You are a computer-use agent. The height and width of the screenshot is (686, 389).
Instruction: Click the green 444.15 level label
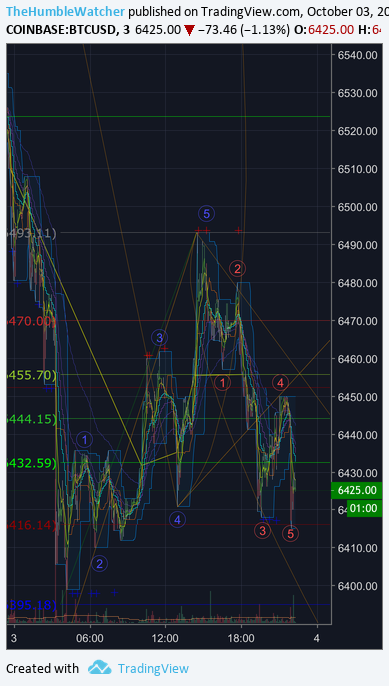point(32,419)
